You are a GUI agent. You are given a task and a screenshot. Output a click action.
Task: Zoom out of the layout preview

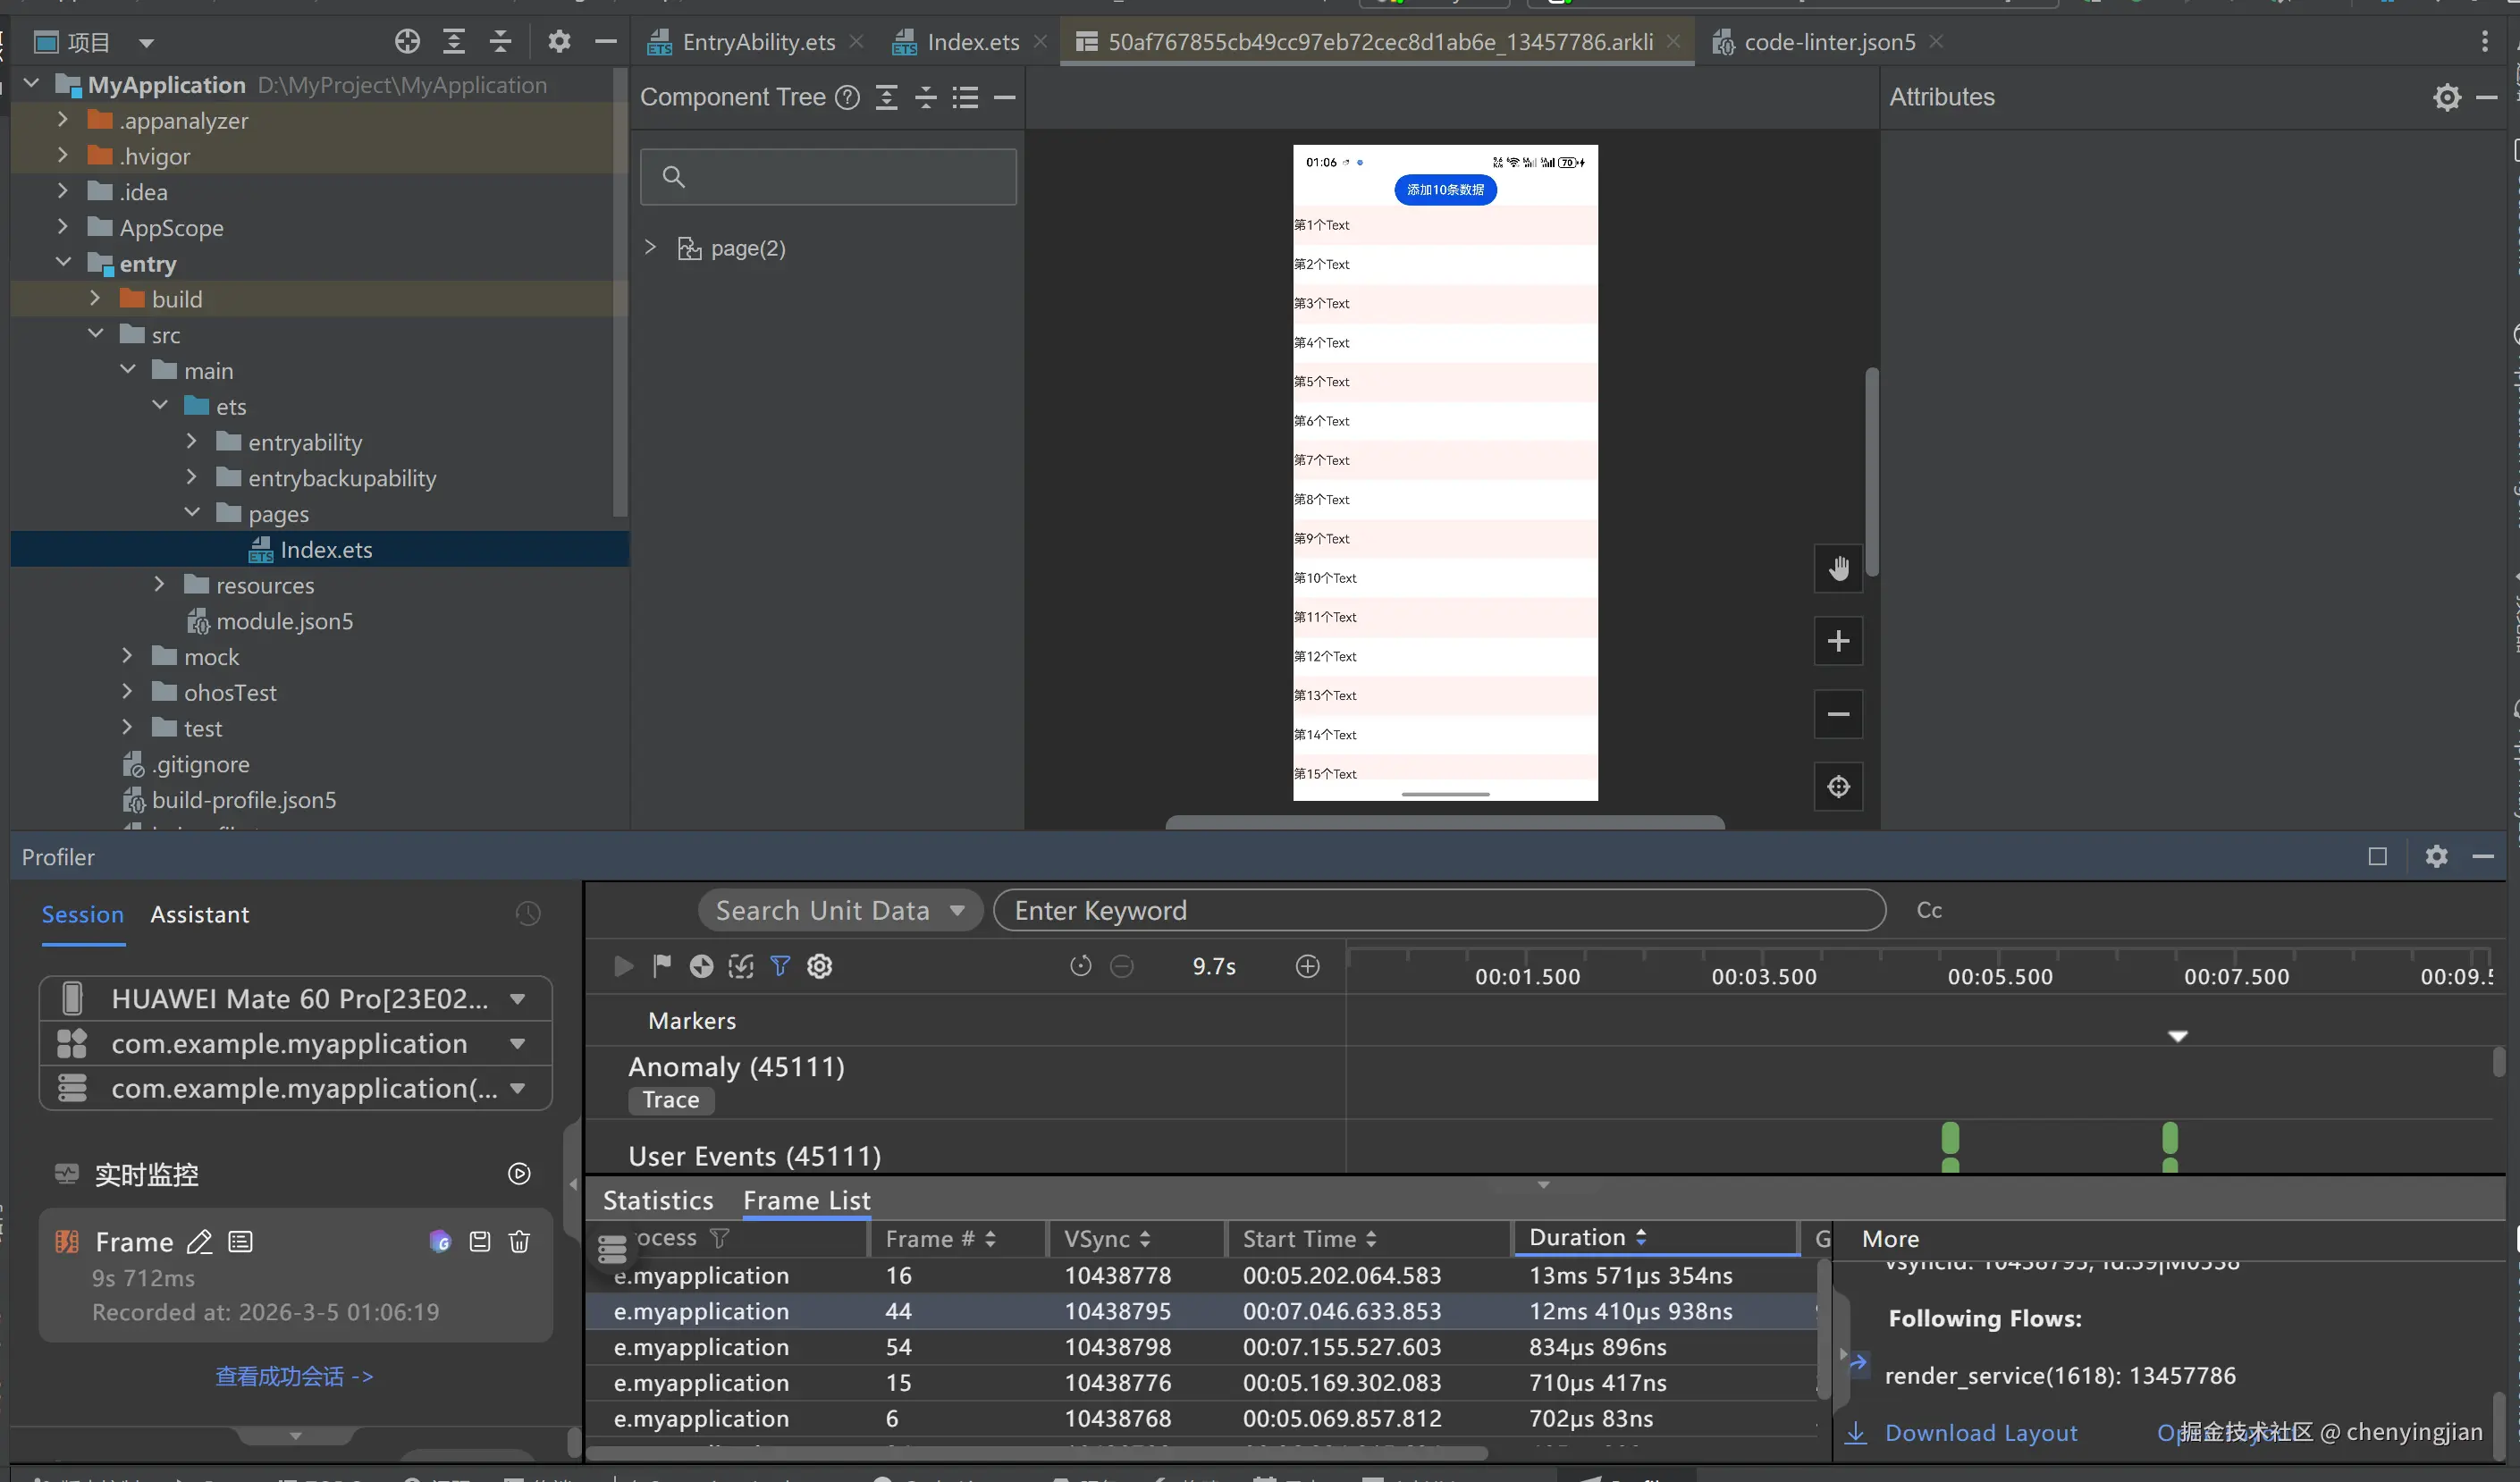click(1837, 714)
